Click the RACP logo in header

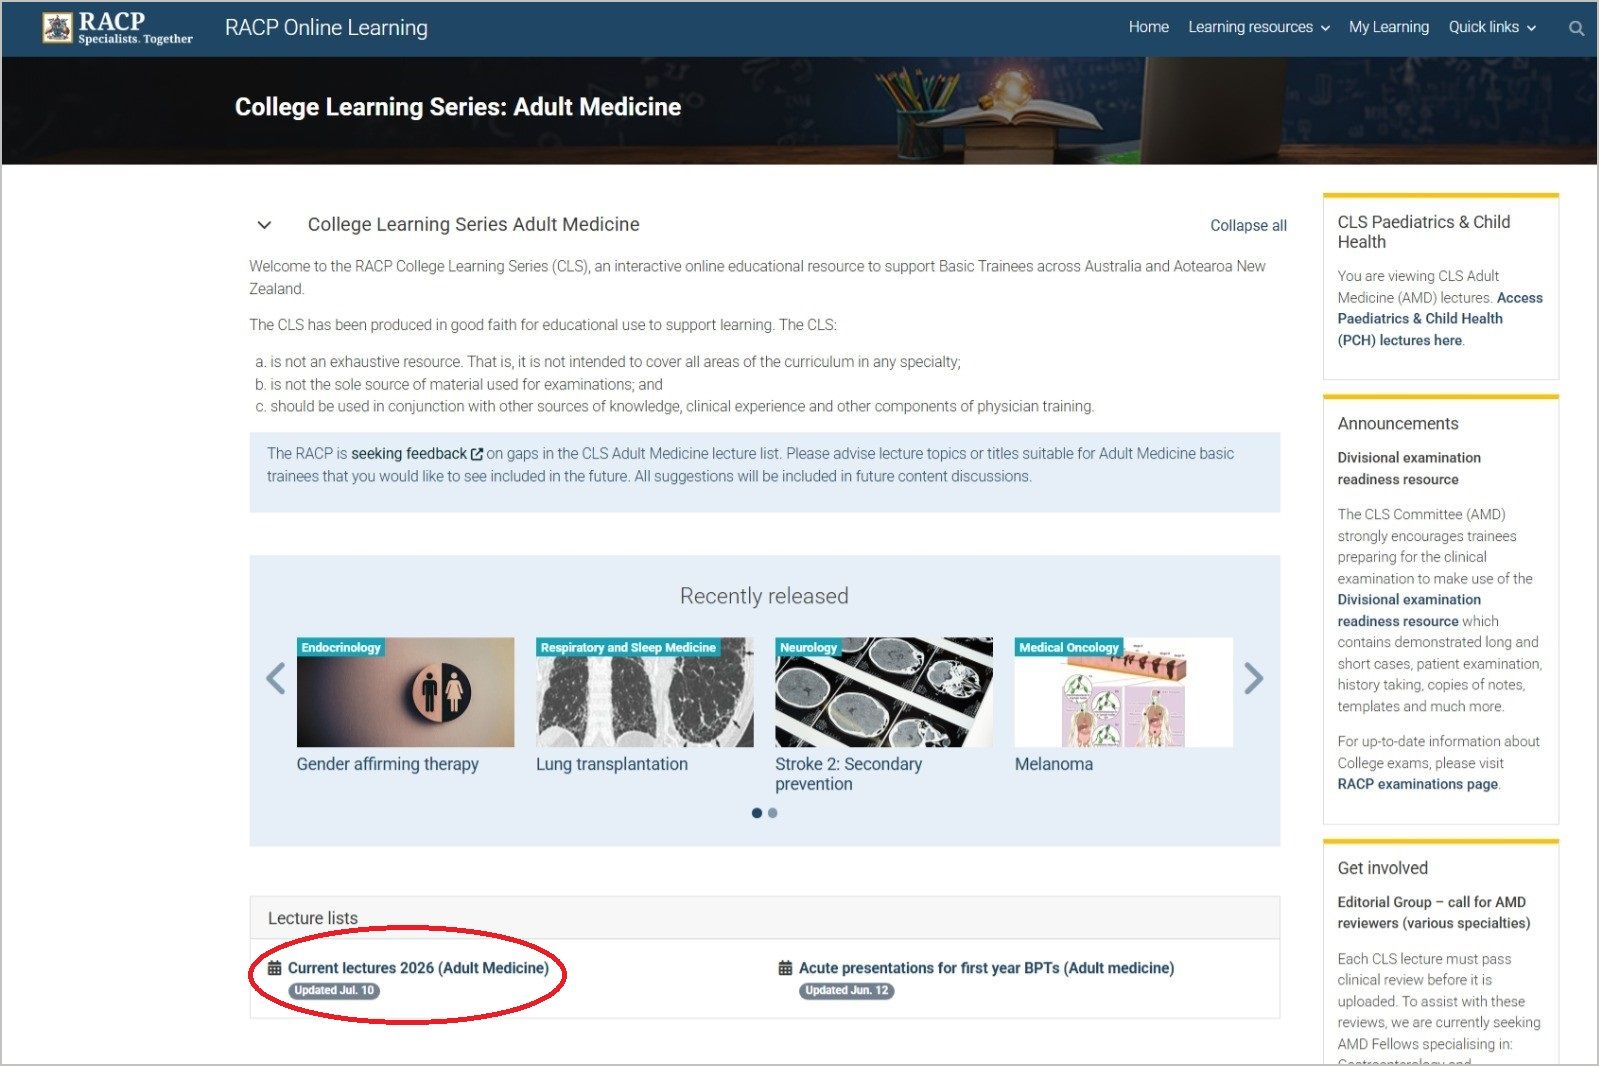coord(118,28)
